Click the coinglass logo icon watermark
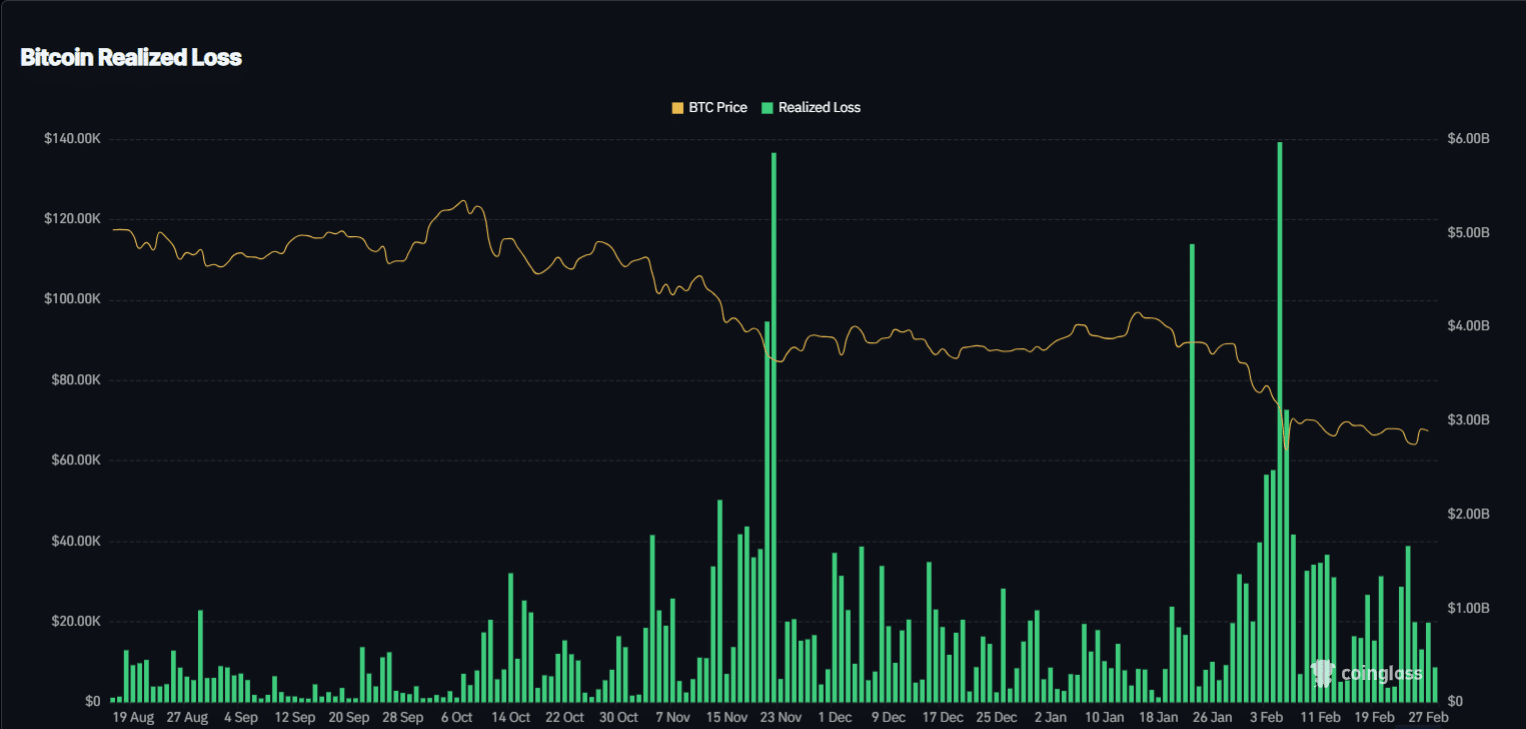Viewport: 1526px width, 729px height. 1323,673
